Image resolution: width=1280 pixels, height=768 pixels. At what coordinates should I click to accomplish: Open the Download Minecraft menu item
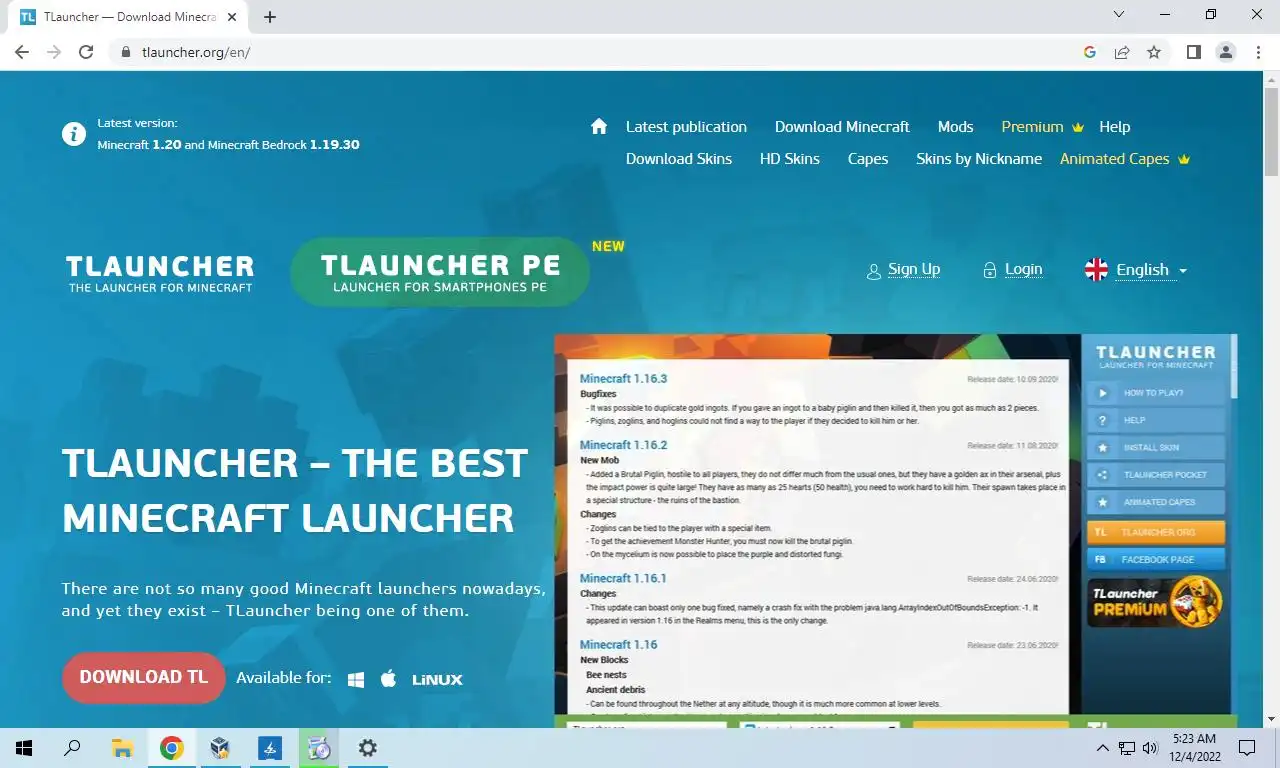[x=842, y=127]
